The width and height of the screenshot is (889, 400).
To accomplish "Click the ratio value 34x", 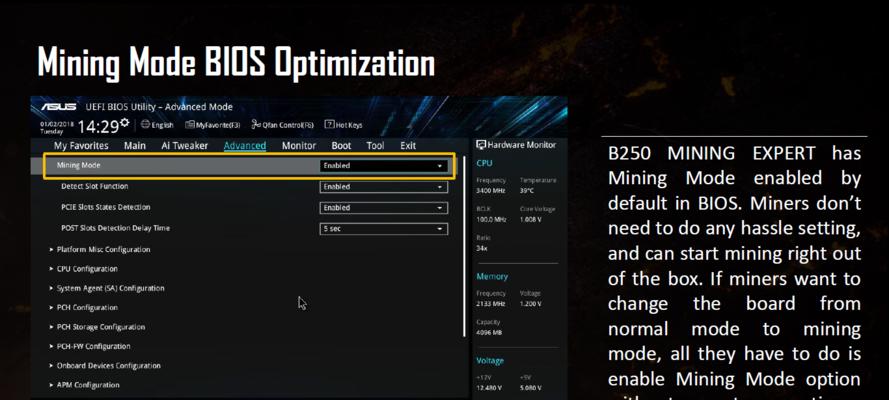I will tap(481, 248).
